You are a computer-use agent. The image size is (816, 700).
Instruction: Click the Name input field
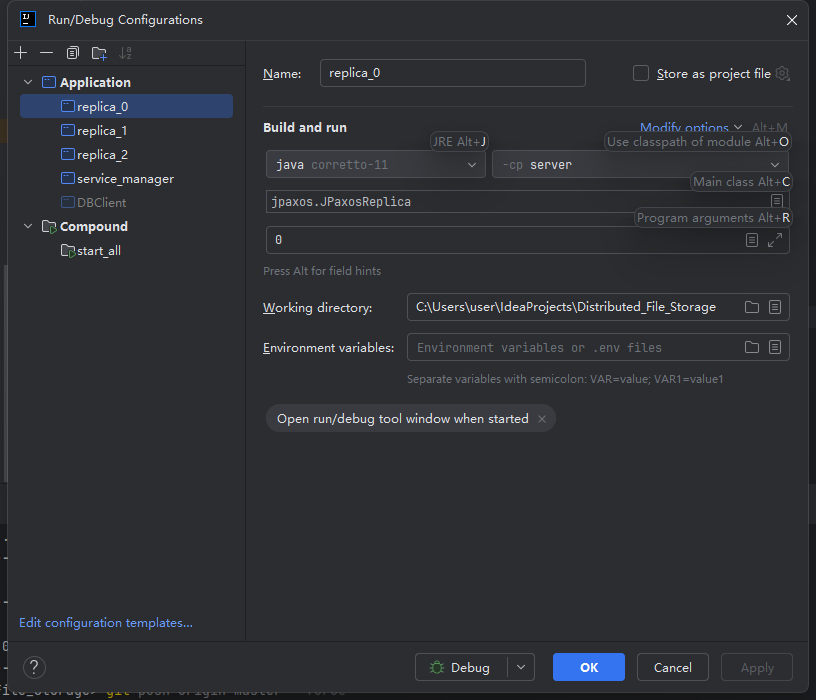tap(453, 73)
